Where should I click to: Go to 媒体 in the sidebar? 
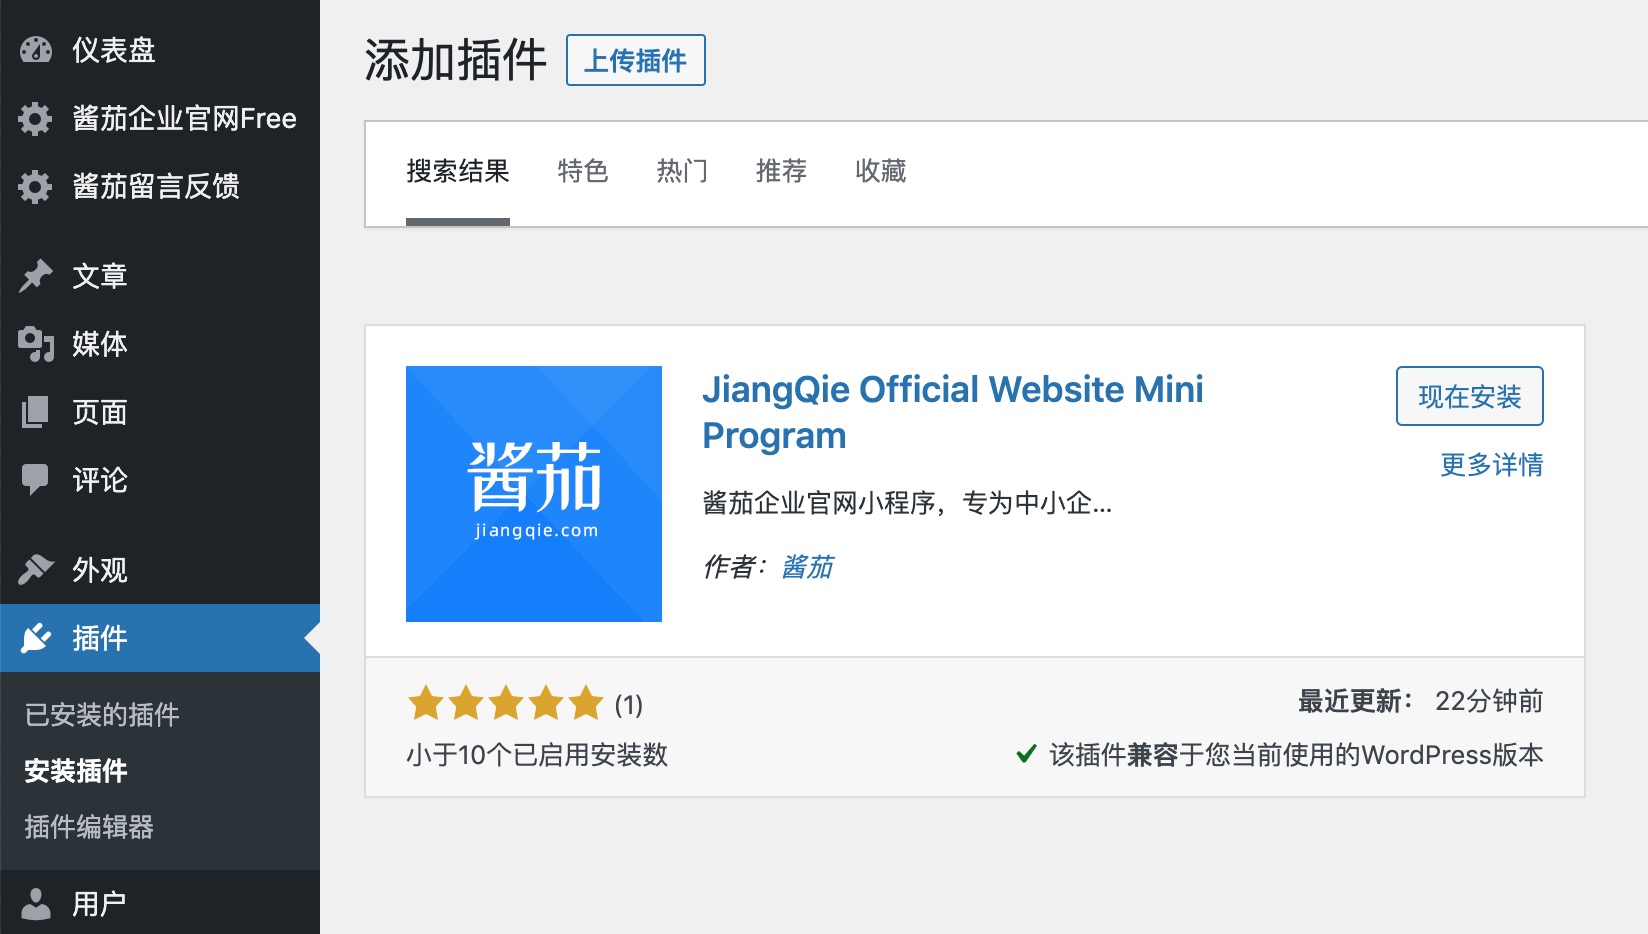point(160,344)
